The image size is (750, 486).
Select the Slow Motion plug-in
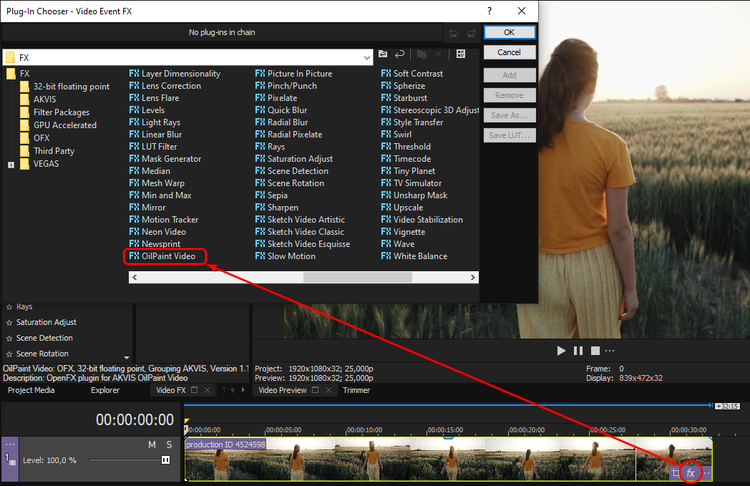285,256
